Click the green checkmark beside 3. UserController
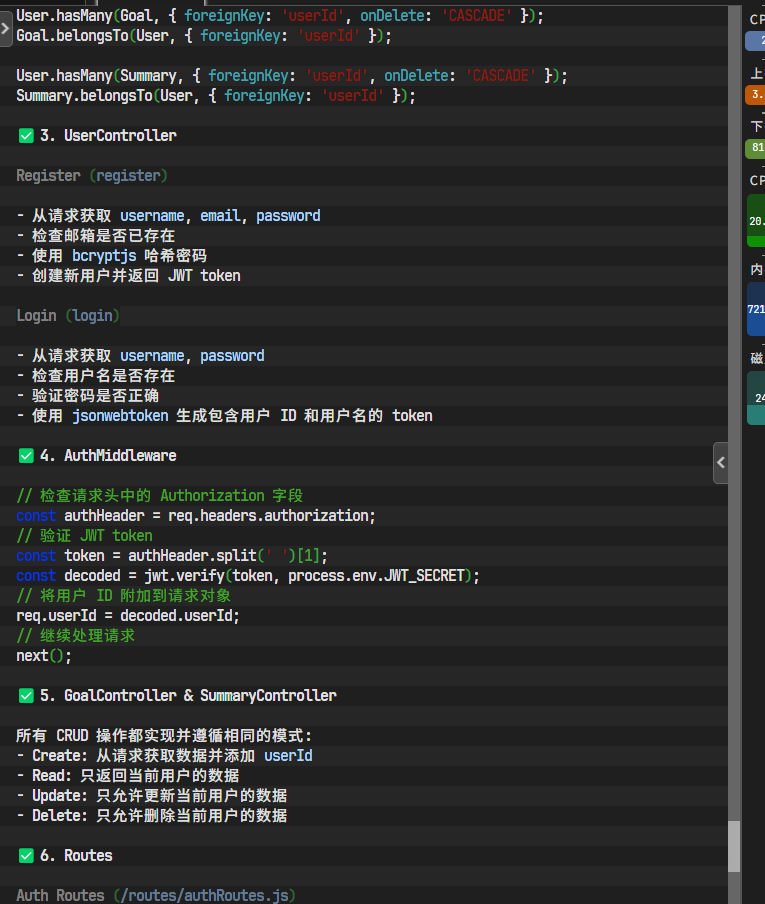Image resolution: width=765 pixels, height=904 pixels. (26, 135)
